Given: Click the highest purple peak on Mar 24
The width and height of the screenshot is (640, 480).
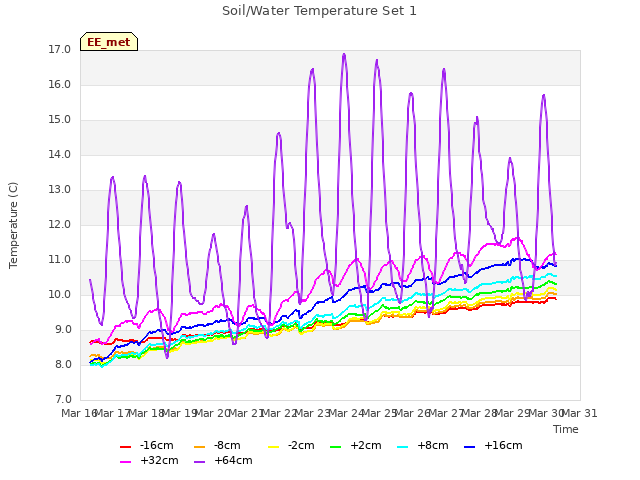Looking at the screenshot, I should click(x=344, y=54).
